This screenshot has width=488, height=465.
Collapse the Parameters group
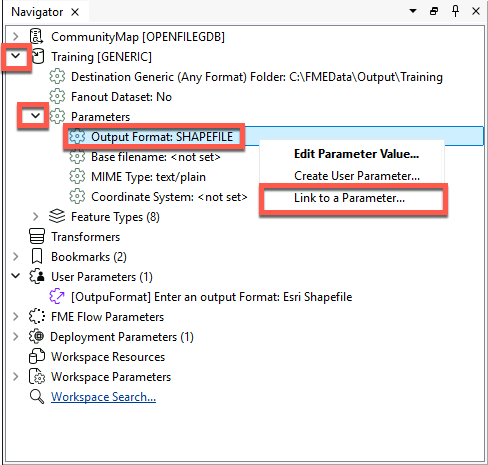tap(35, 116)
